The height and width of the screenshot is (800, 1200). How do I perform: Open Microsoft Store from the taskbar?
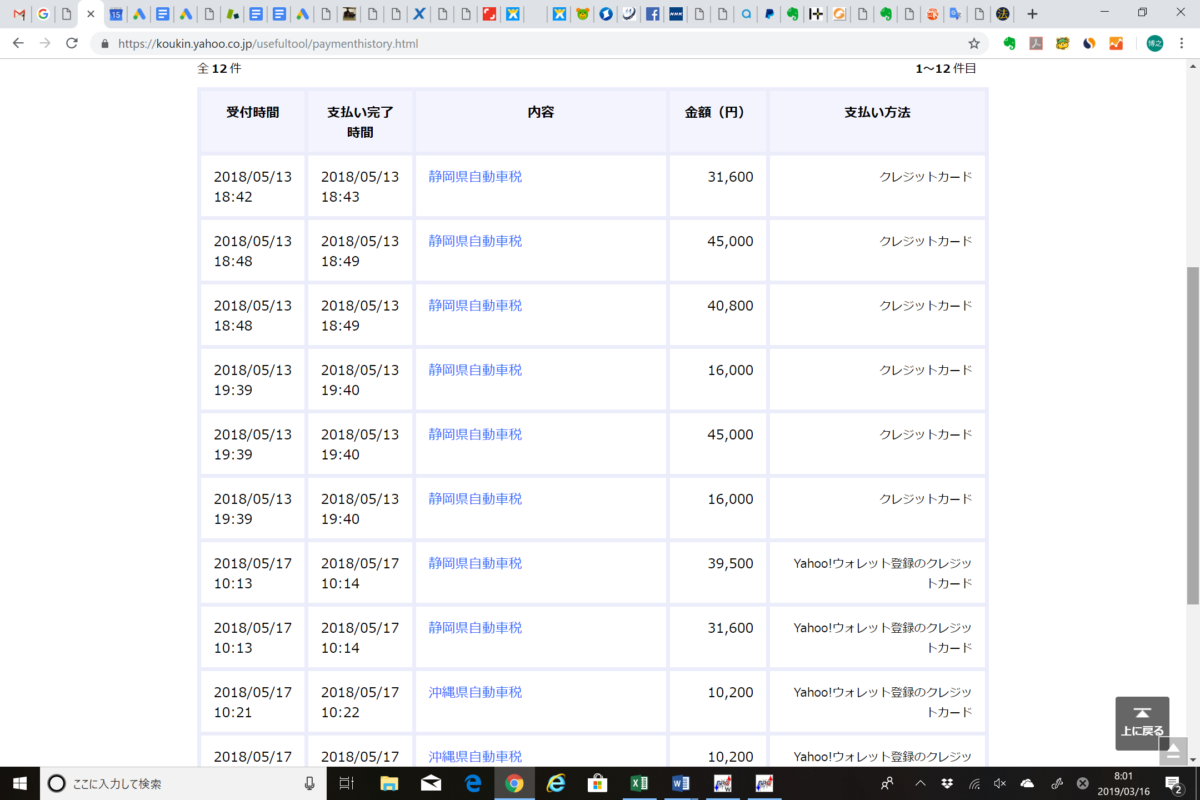tap(598, 783)
